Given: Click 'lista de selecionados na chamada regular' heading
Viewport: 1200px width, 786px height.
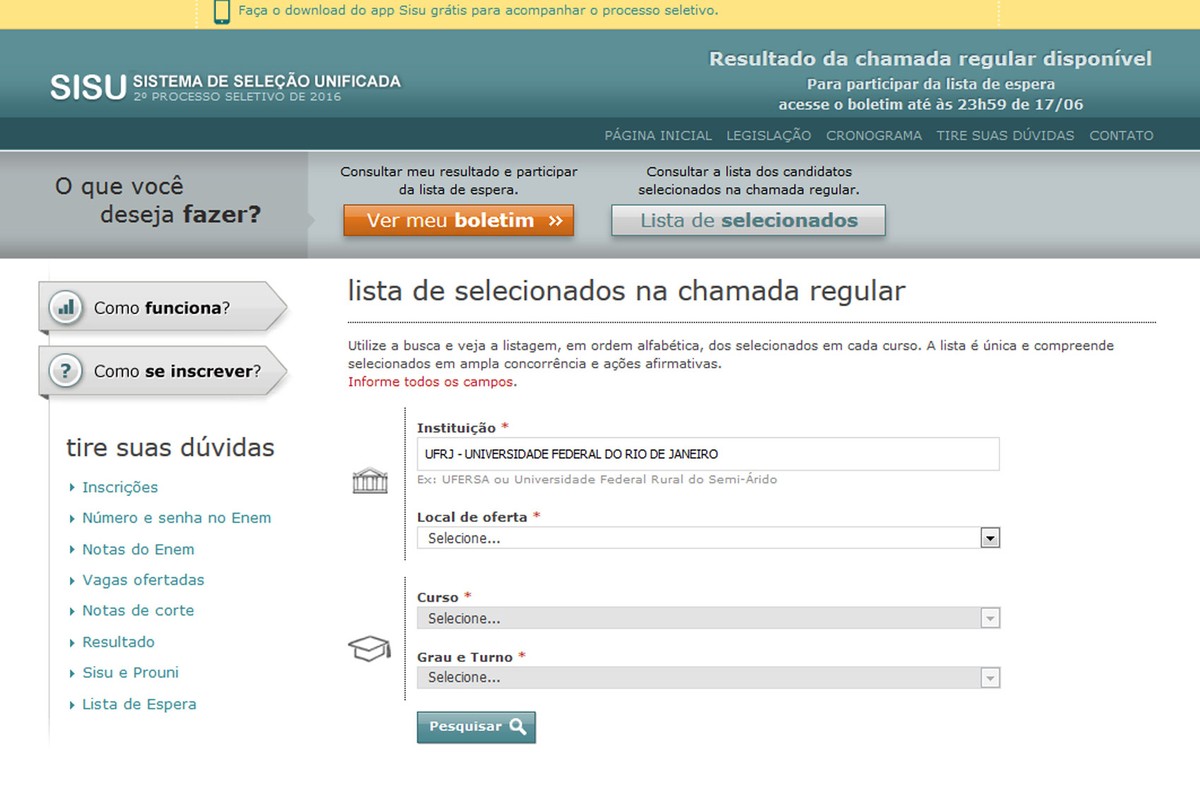Looking at the screenshot, I should coord(627,291).
